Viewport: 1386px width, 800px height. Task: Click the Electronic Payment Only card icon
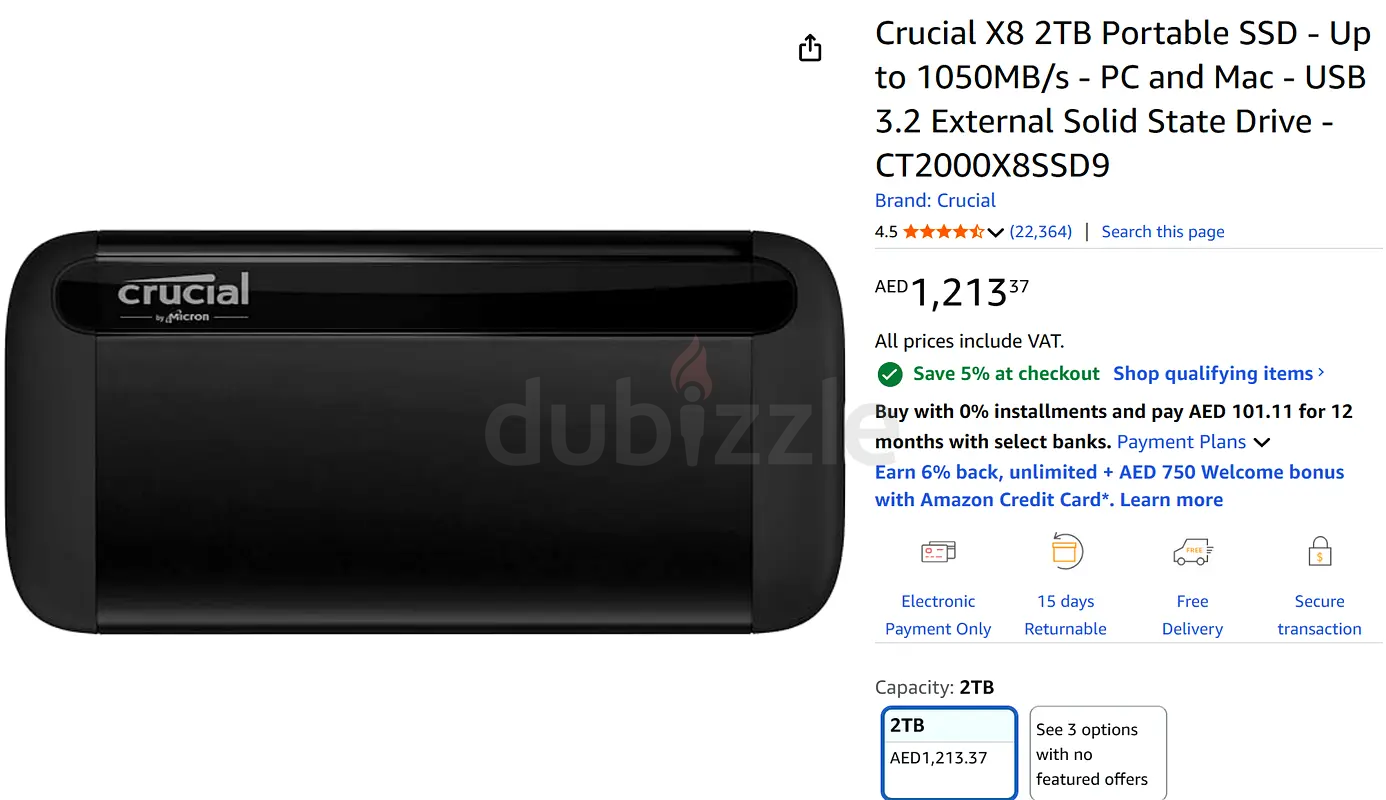coord(938,552)
